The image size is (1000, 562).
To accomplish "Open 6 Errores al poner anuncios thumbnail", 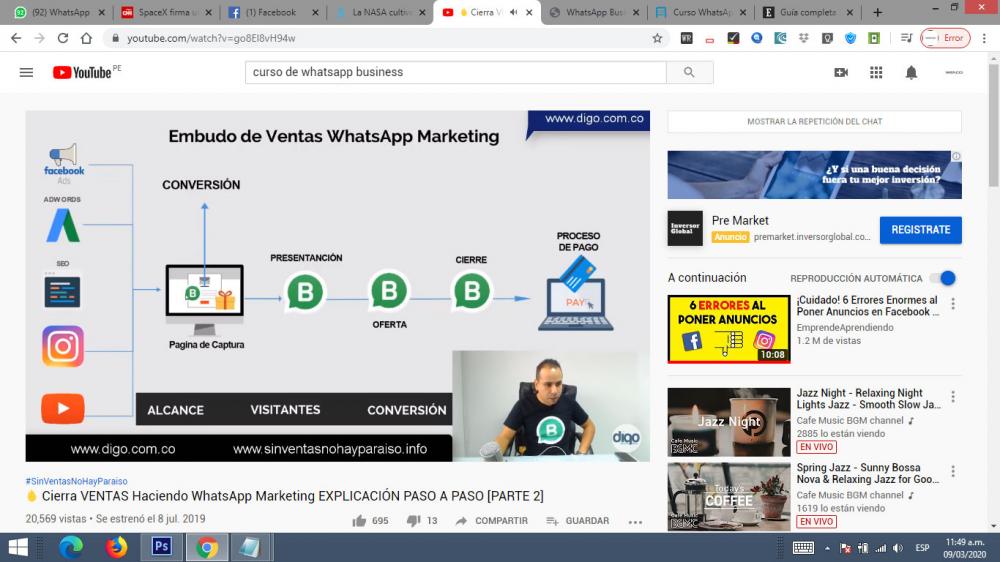I will click(x=728, y=329).
